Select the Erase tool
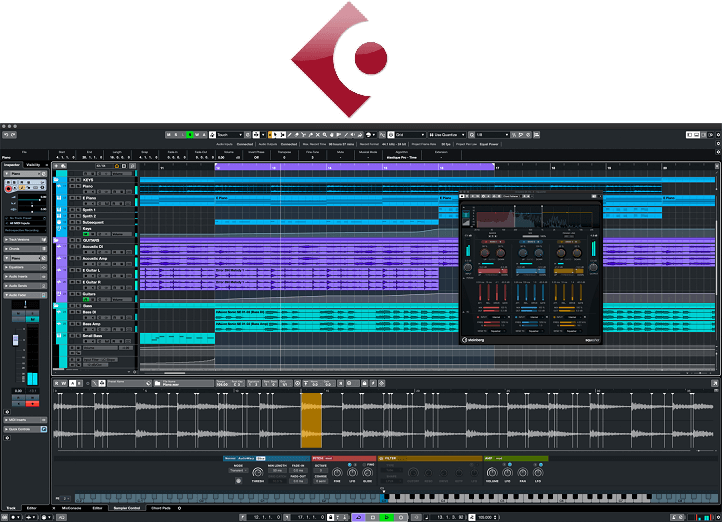 point(297,135)
